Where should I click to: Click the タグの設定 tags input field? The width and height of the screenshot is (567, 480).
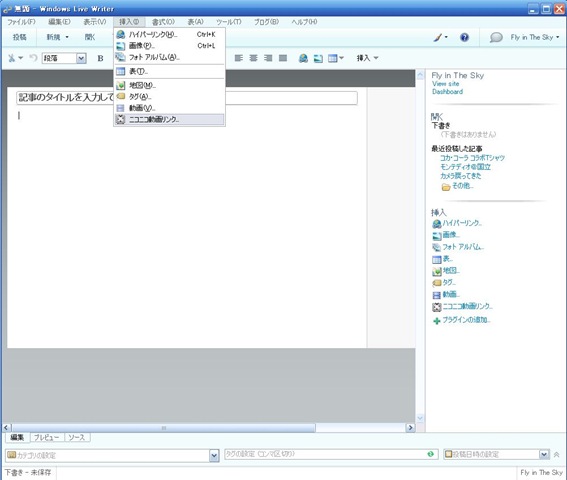[331, 454]
